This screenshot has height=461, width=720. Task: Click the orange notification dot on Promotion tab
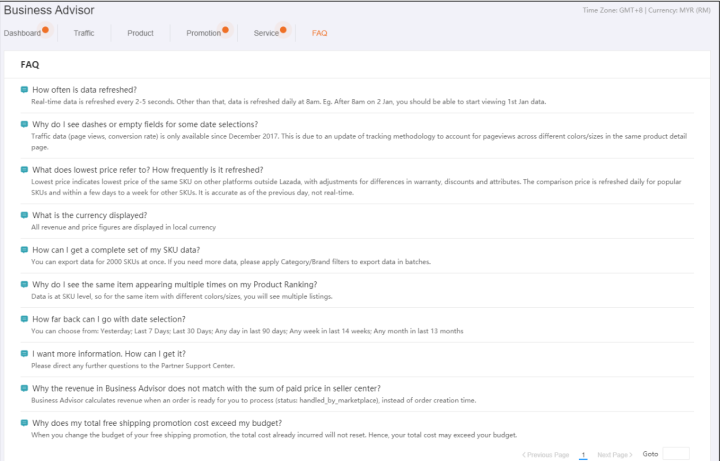pyautogui.click(x=226, y=29)
